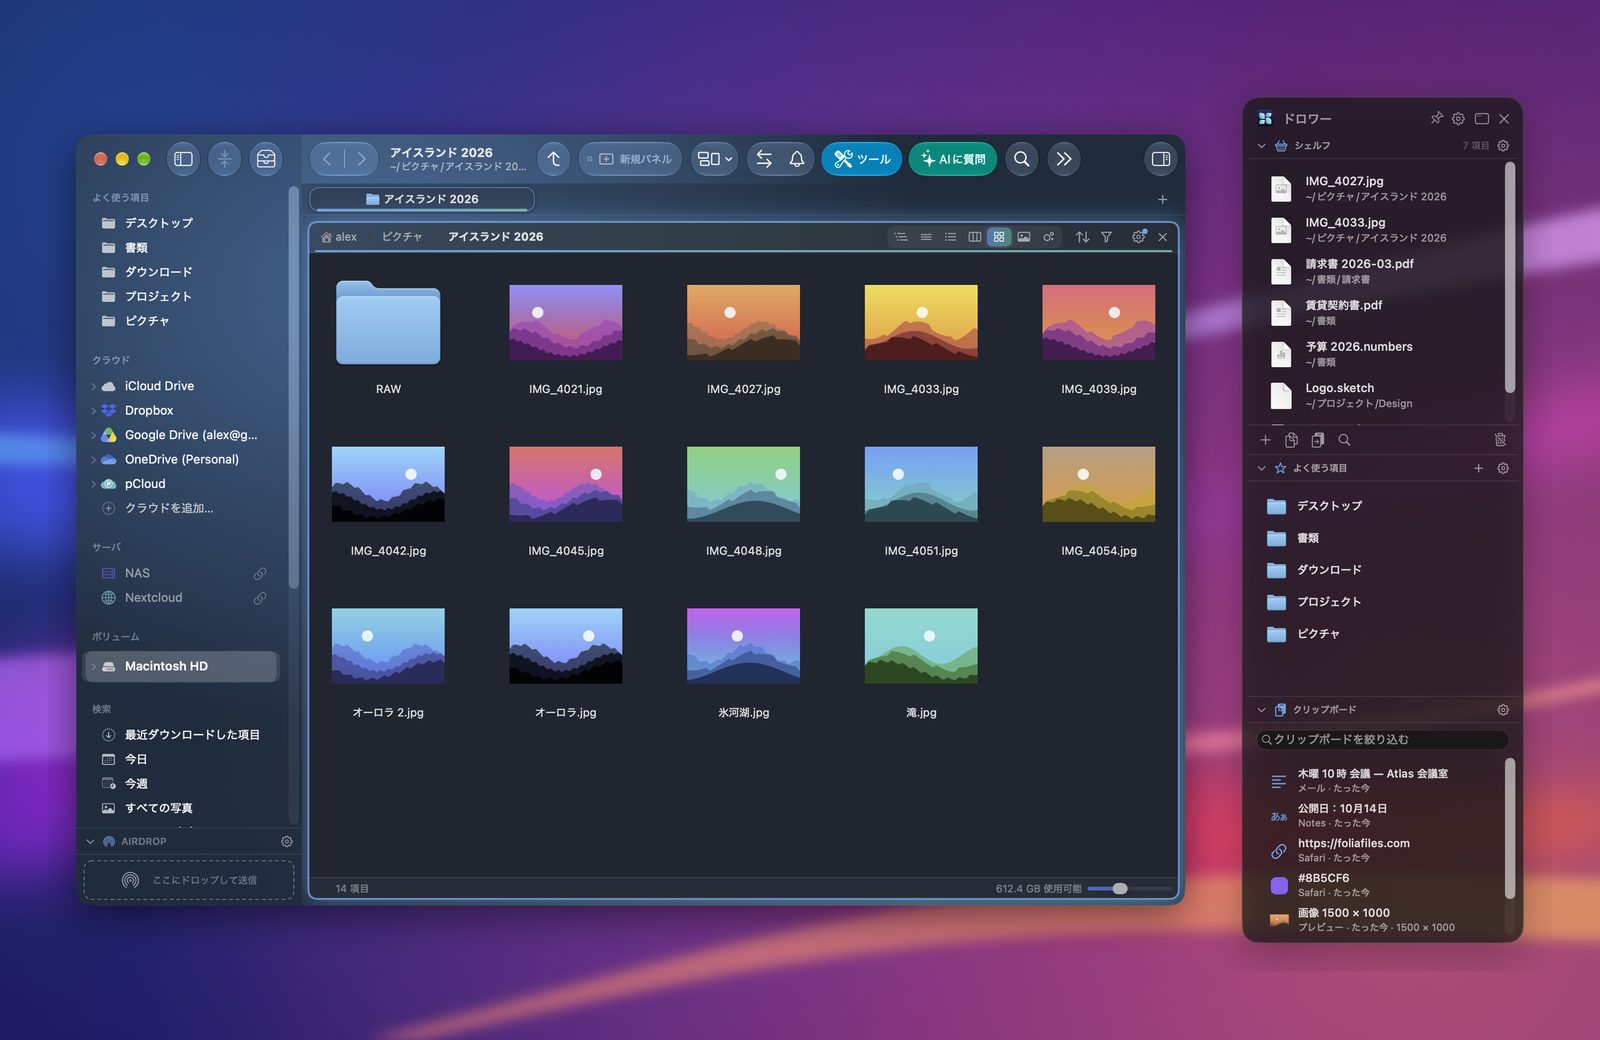Open notifications bell in toolbar
The height and width of the screenshot is (1040, 1600).
[x=797, y=159]
